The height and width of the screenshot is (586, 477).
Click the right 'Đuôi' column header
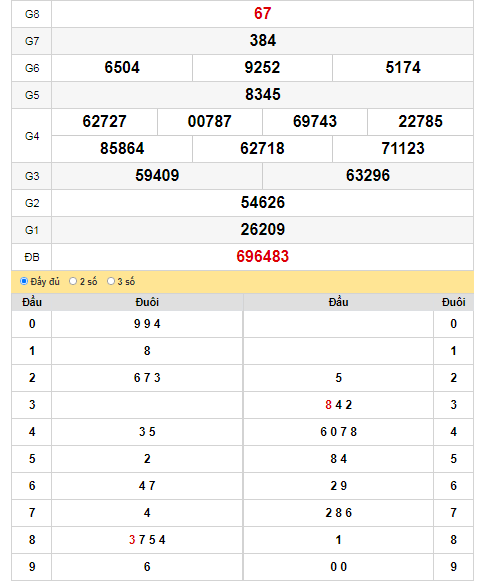[x=453, y=302]
